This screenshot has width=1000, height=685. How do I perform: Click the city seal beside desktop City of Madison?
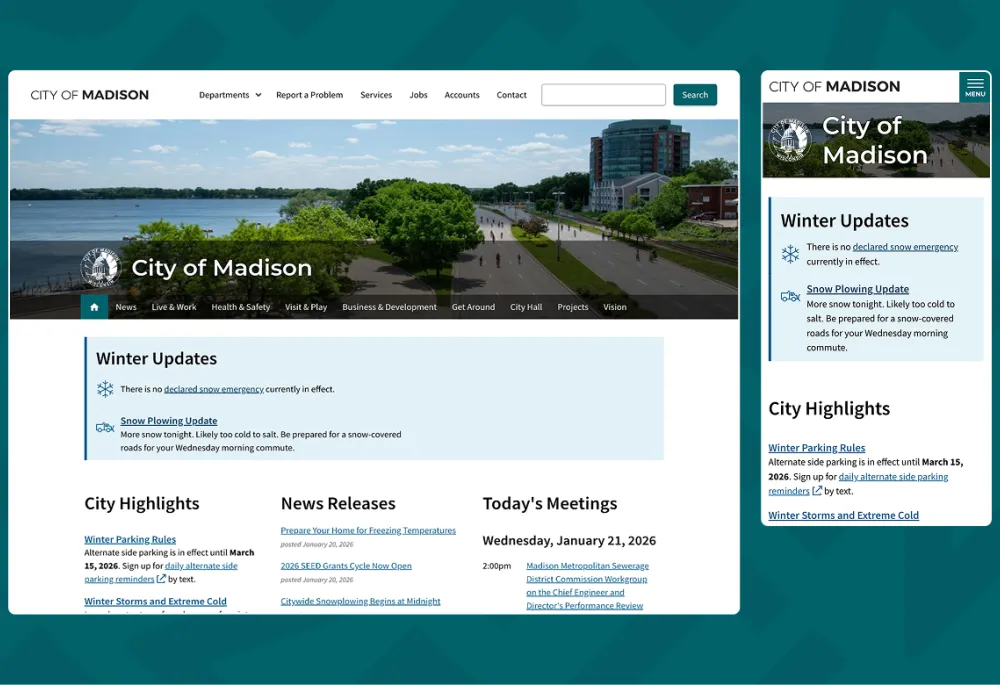tap(101, 267)
